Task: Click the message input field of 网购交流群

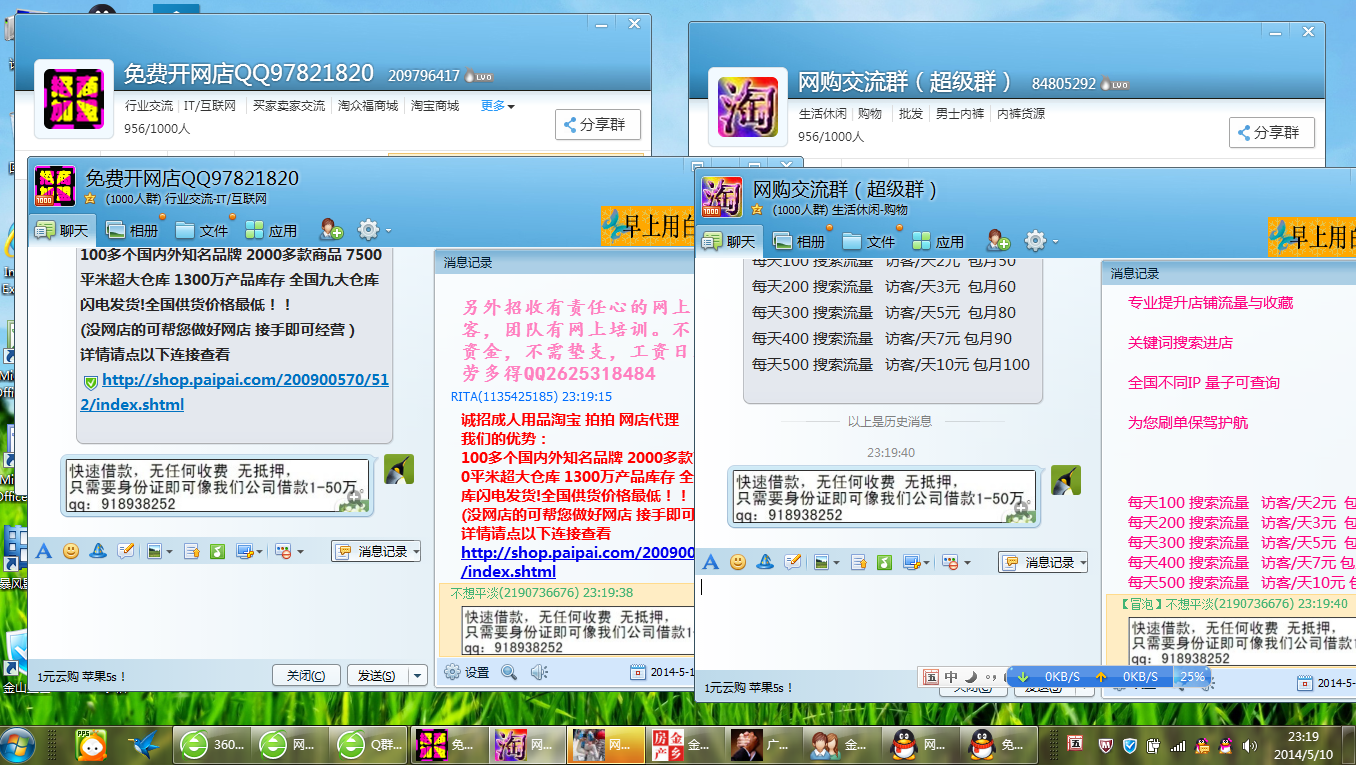Action: pos(896,622)
